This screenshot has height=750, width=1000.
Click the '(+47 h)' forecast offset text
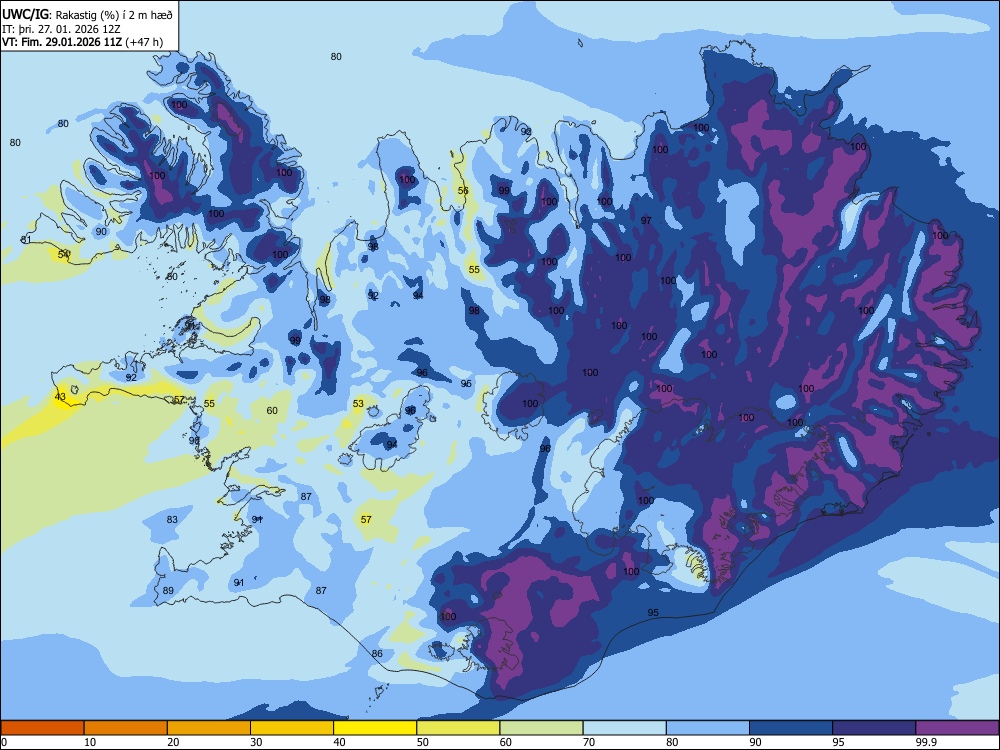(144, 42)
